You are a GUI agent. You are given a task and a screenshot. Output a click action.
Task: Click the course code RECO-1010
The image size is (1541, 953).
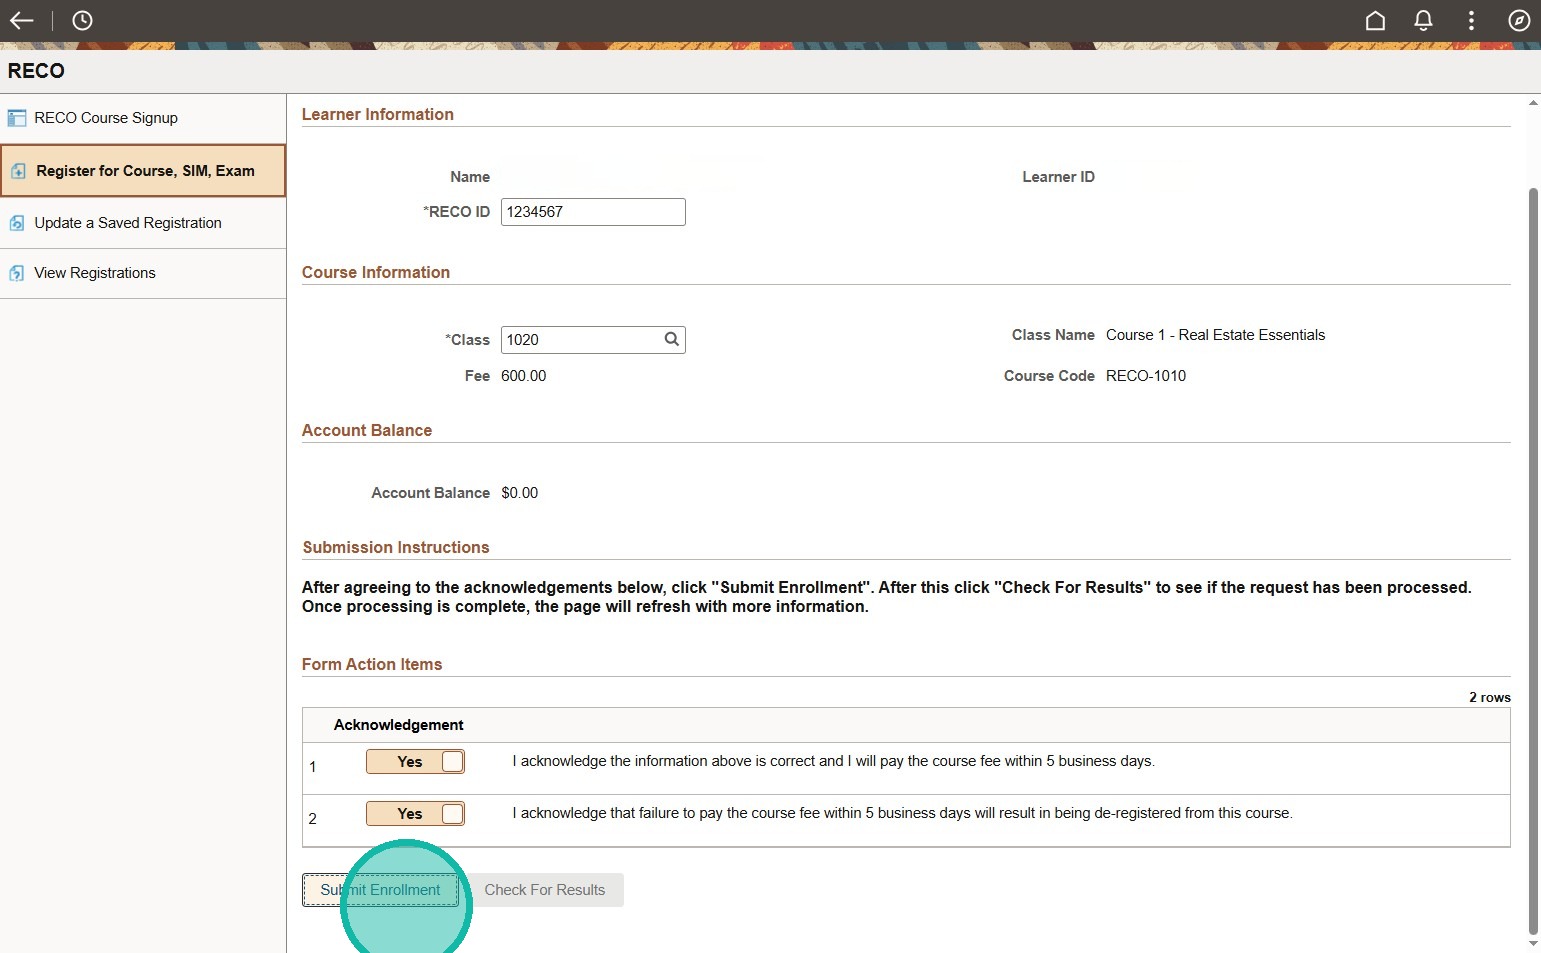pyautogui.click(x=1146, y=376)
